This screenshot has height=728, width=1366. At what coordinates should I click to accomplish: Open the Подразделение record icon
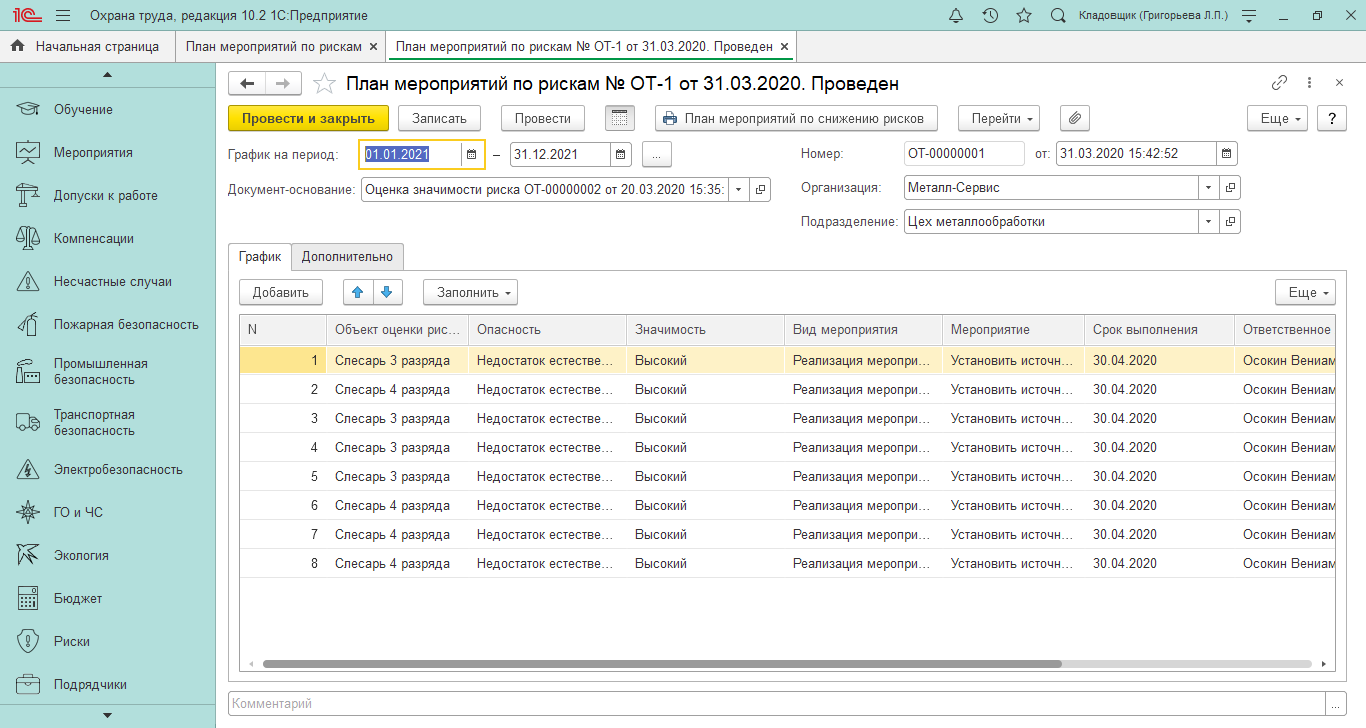click(1230, 221)
